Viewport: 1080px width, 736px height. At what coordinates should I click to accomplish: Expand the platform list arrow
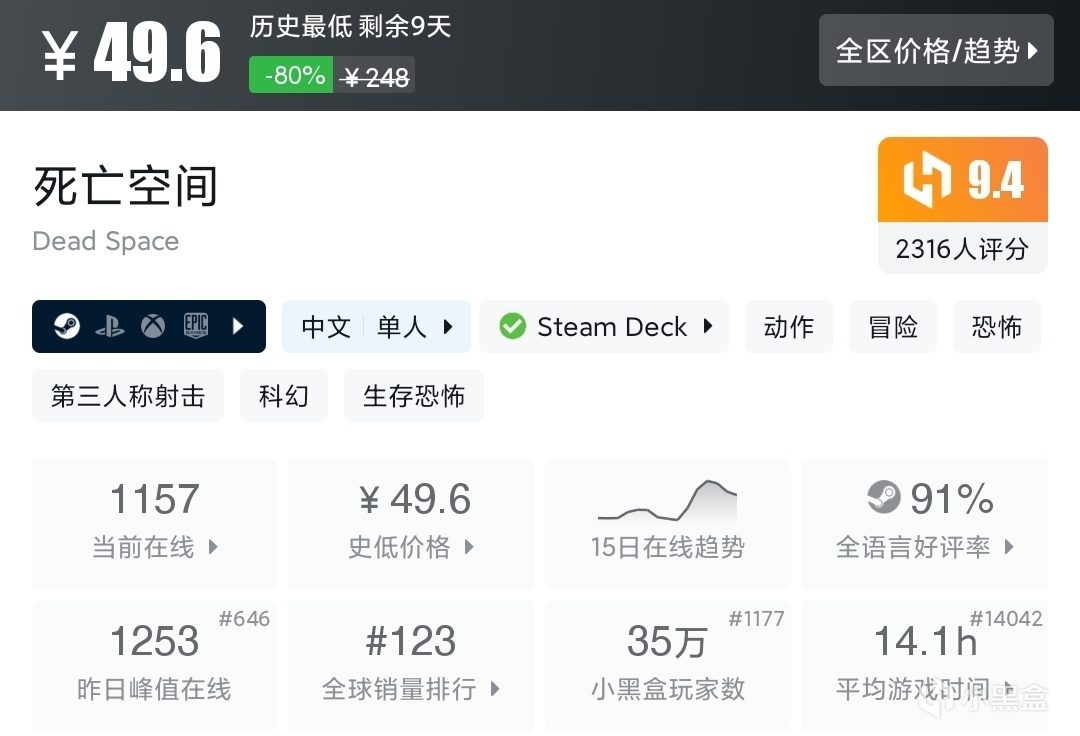(x=238, y=327)
